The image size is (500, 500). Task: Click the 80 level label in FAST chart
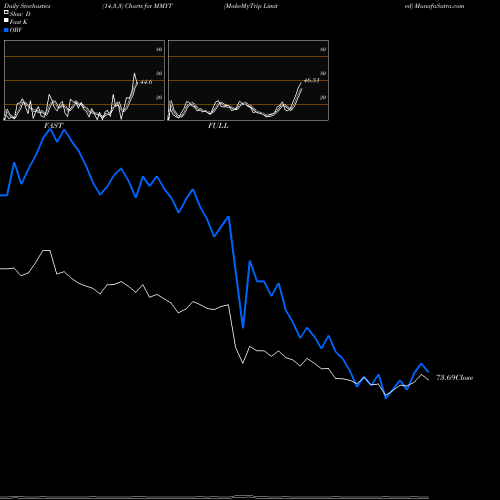click(x=159, y=49)
